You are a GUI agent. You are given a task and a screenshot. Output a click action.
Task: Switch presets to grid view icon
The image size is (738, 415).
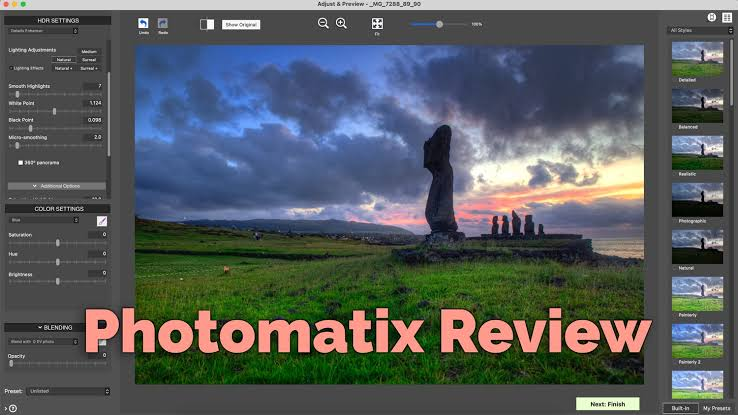[727, 17]
